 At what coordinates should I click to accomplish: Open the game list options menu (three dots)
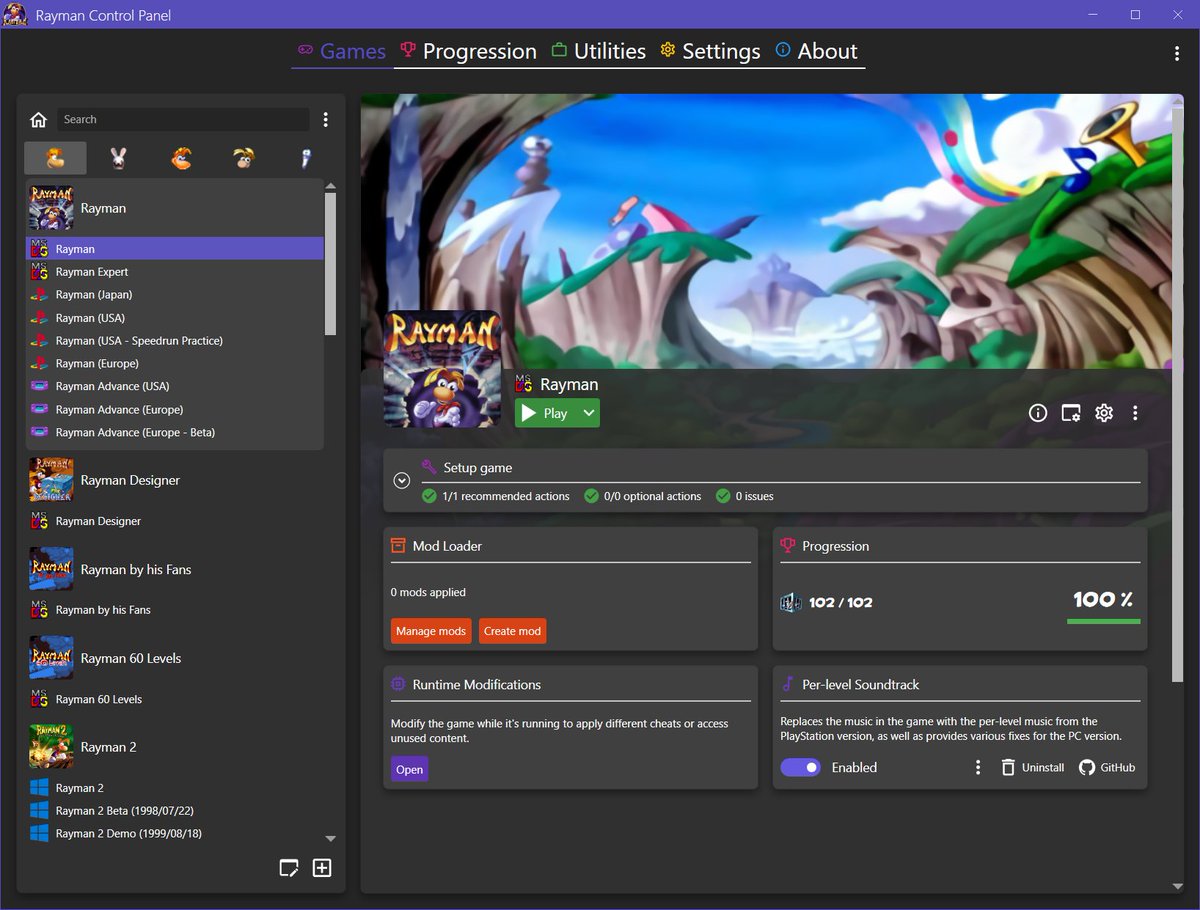pyautogui.click(x=325, y=120)
